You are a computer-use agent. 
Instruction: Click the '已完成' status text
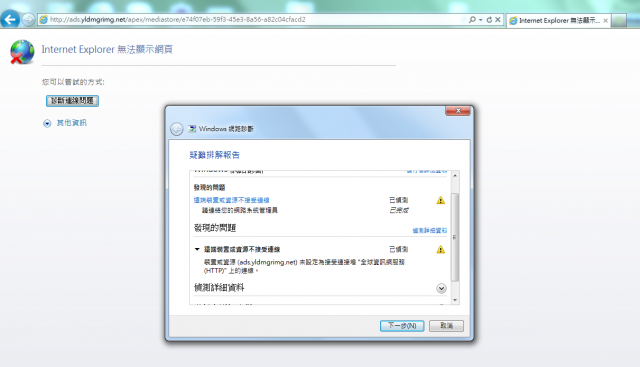pos(399,210)
